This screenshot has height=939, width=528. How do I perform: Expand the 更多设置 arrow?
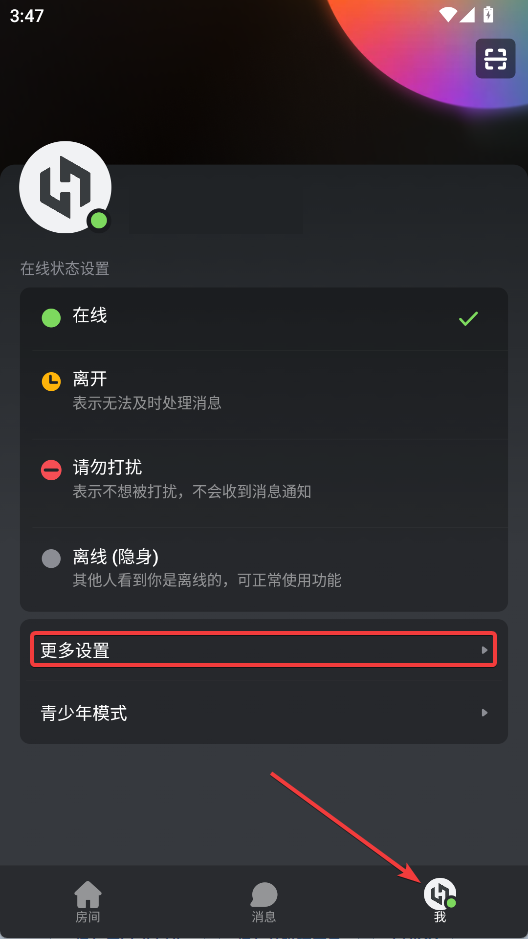[x=485, y=650]
